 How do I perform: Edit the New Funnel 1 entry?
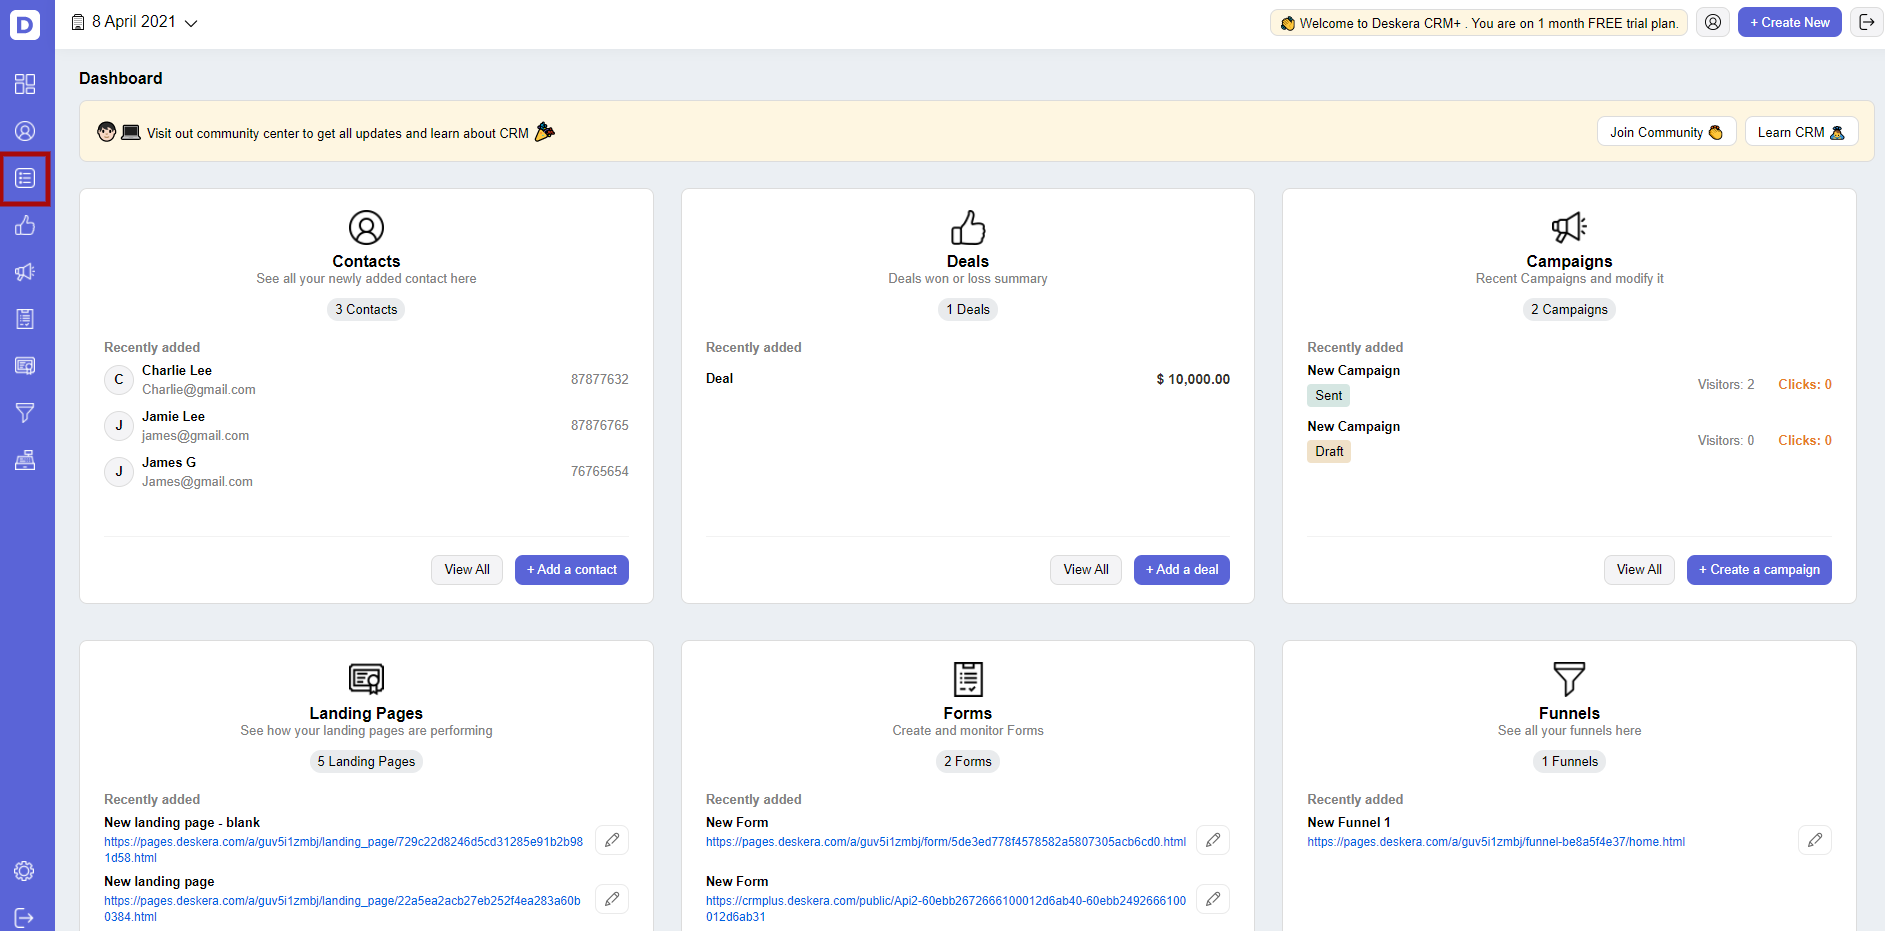1815,840
